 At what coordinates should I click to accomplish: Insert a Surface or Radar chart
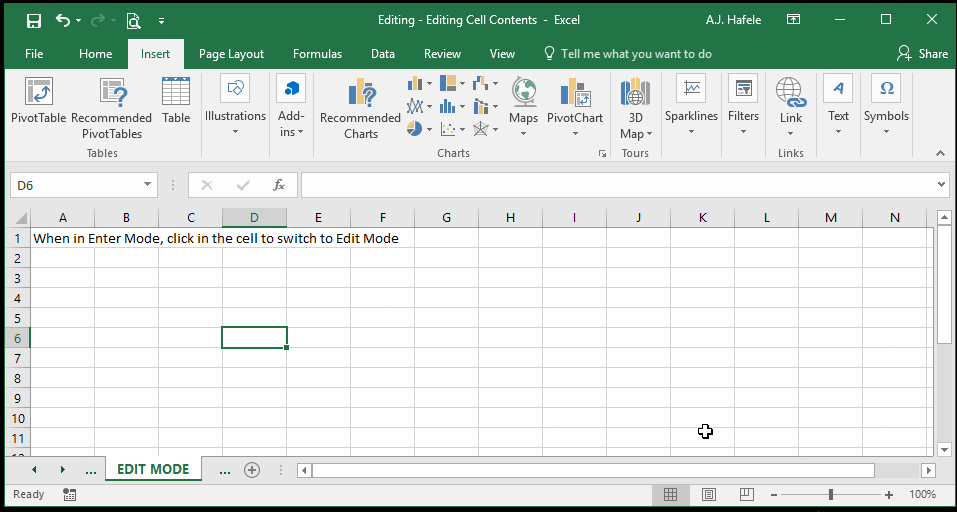[485, 129]
